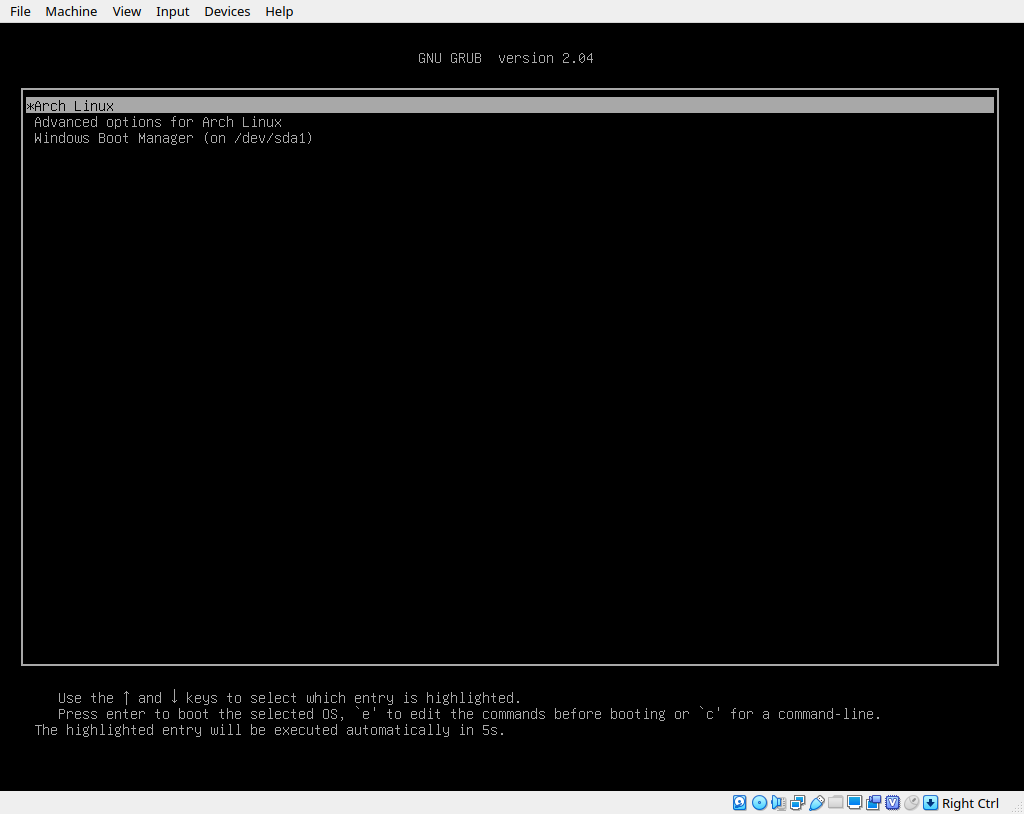Select Advanced options for Arch Linux
This screenshot has height=814, width=1024.
(x=158, y=122)
